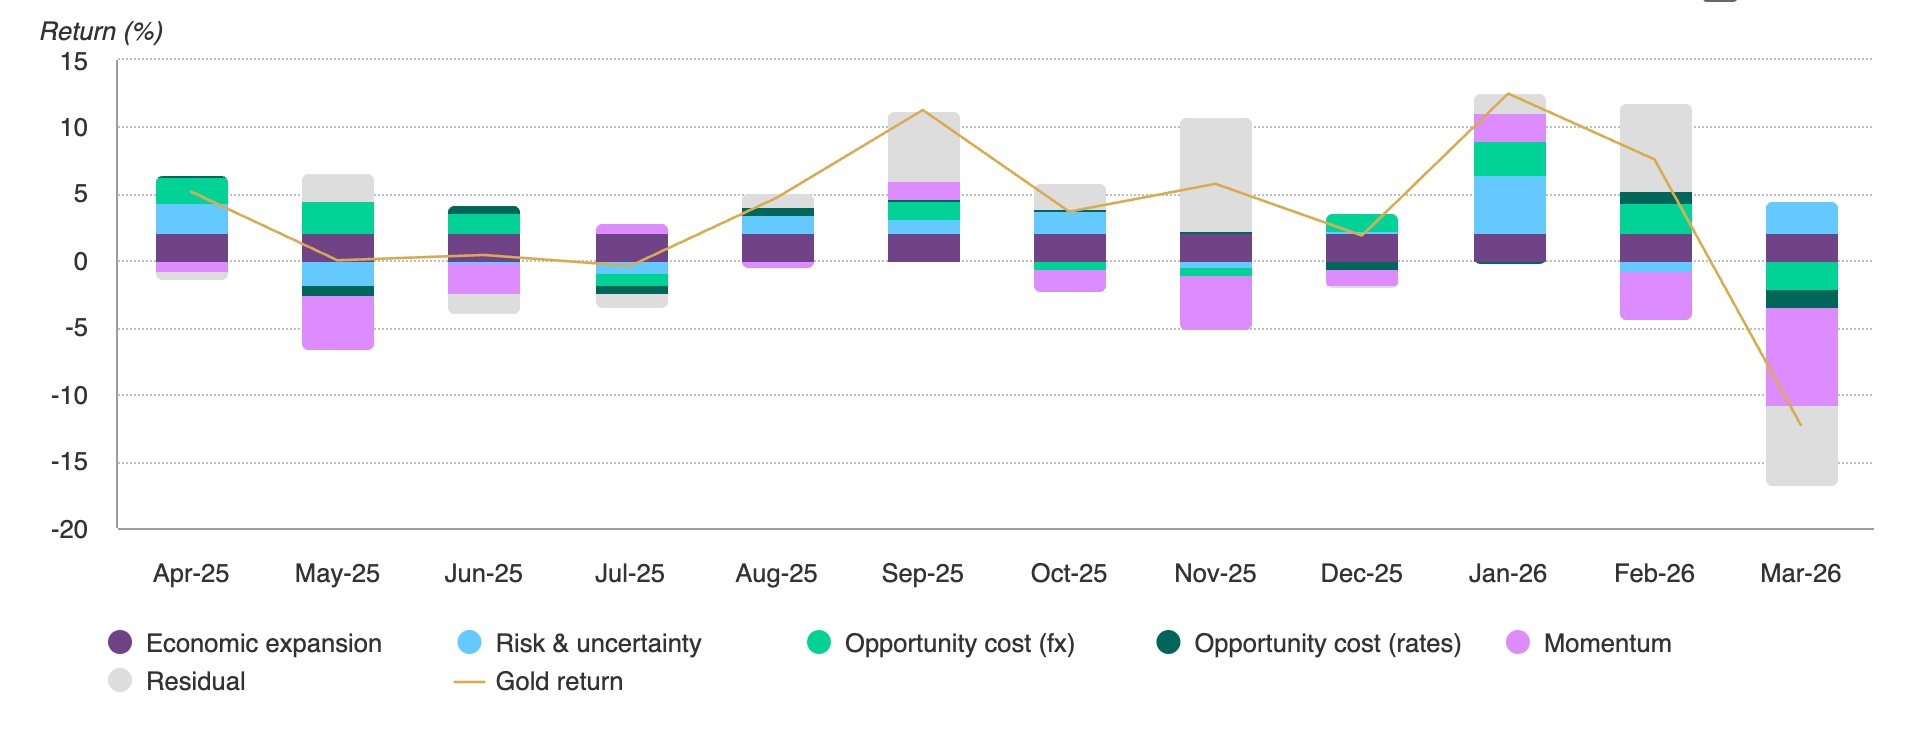Click the pink Momentum segment of May-25 bar
The image size is (1922, 732).
(x=338, y=322)
